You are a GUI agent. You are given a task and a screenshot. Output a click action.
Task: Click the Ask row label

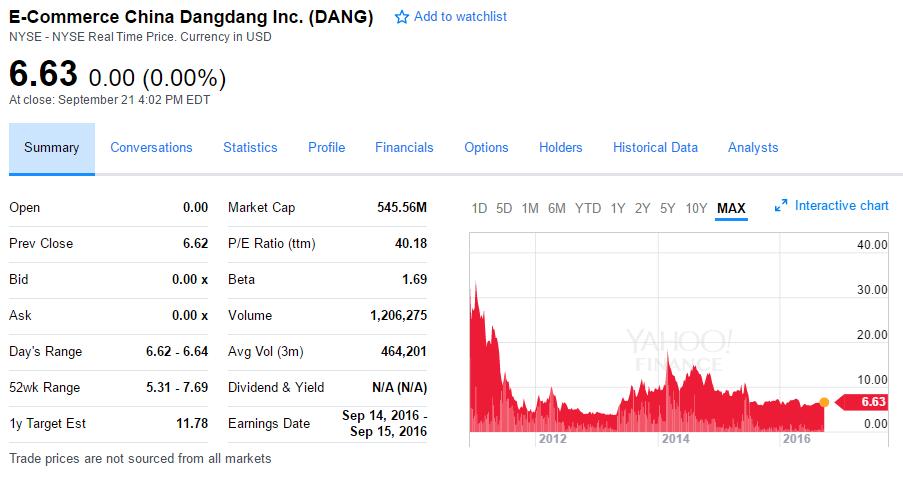click(20, 315)
